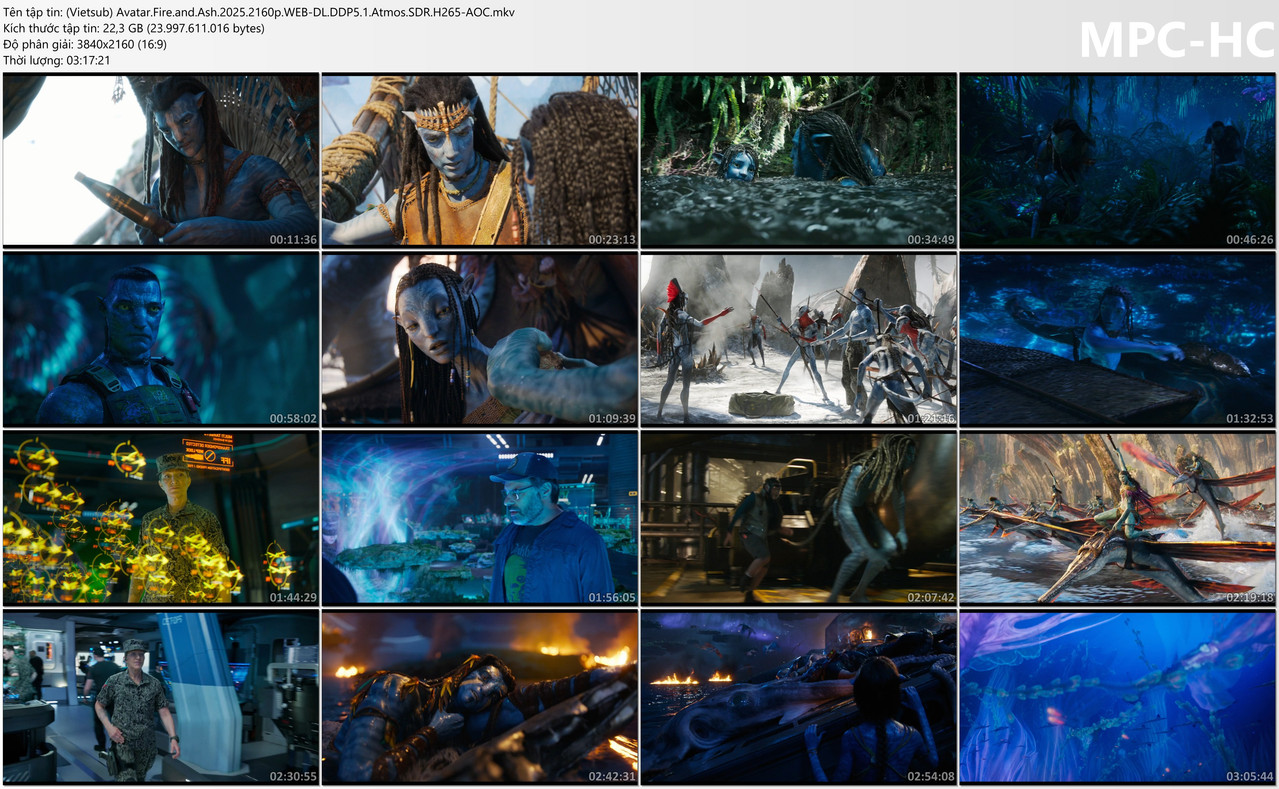Select the thumbnail stamped 00:23:13

tap(480, 160)
